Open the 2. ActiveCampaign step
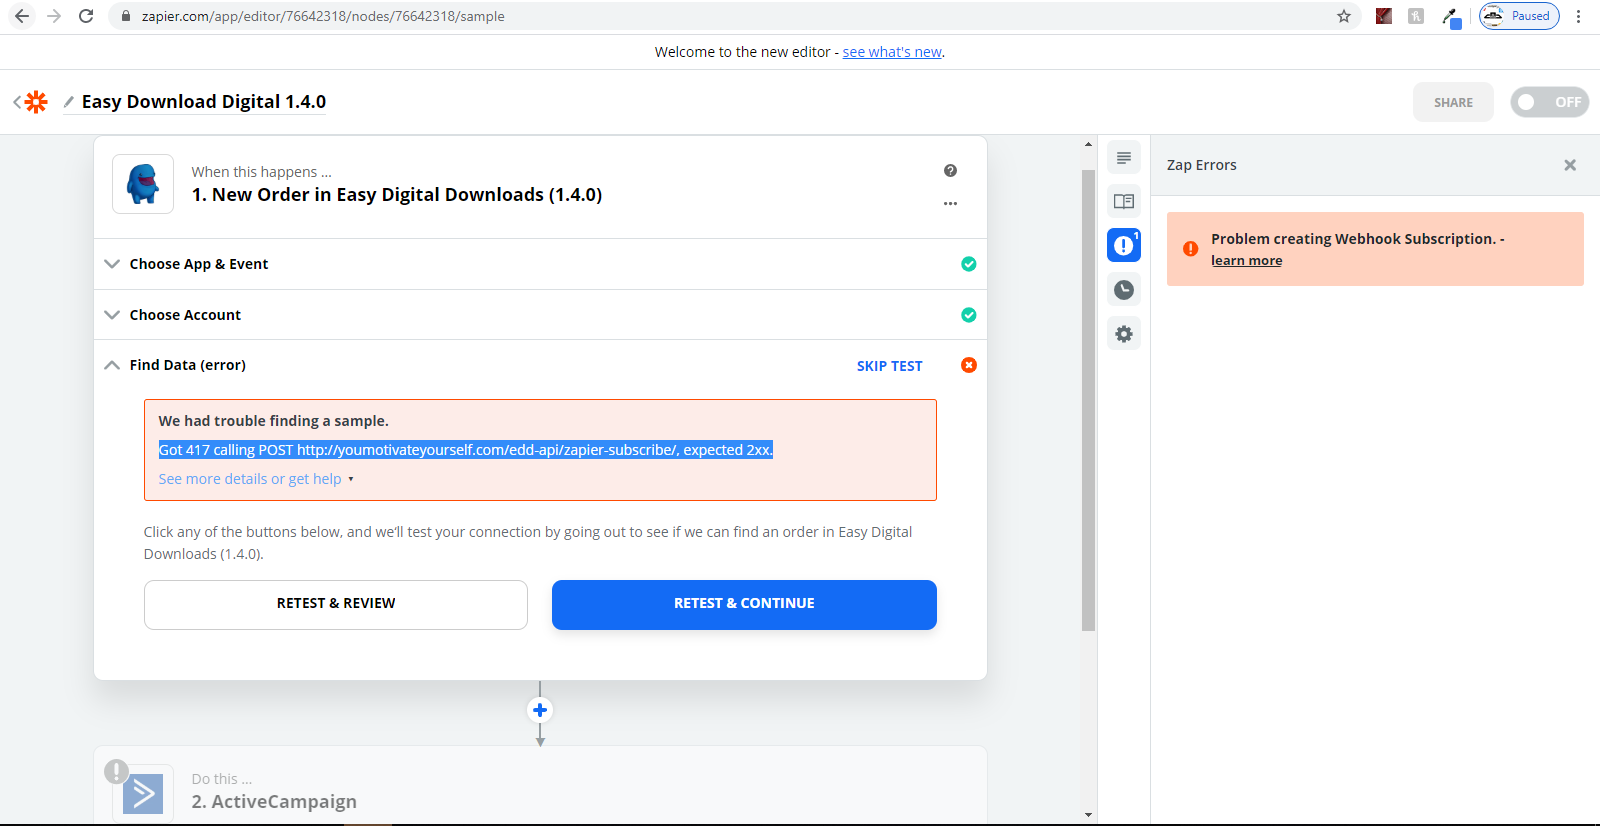Viewport: 1600px width, 826px height. 540,786
